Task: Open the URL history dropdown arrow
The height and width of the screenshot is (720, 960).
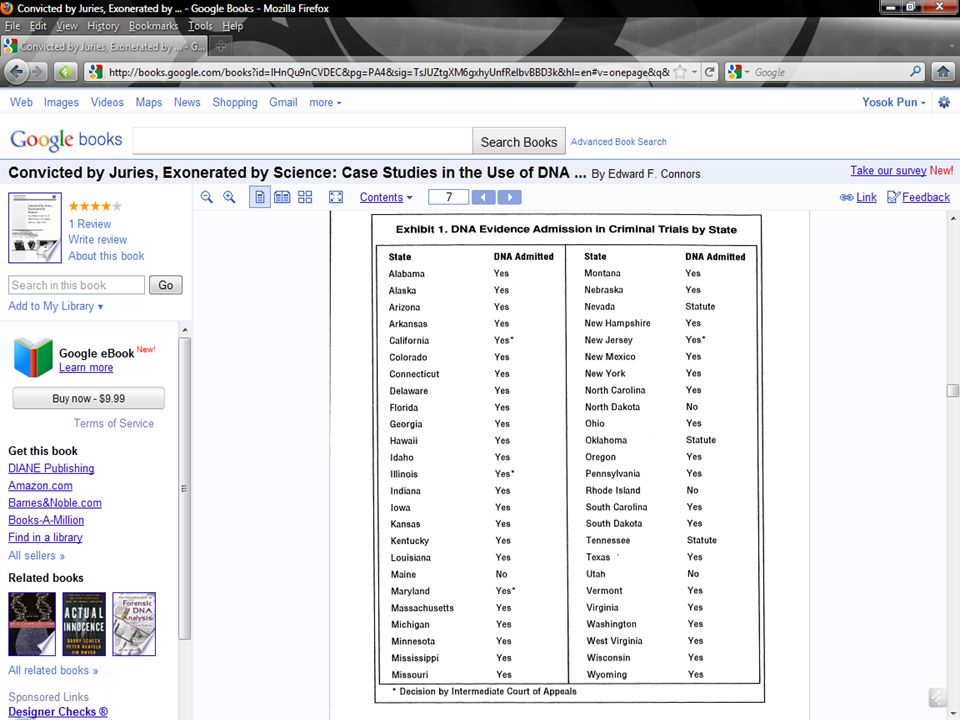Action: [694, 72]
